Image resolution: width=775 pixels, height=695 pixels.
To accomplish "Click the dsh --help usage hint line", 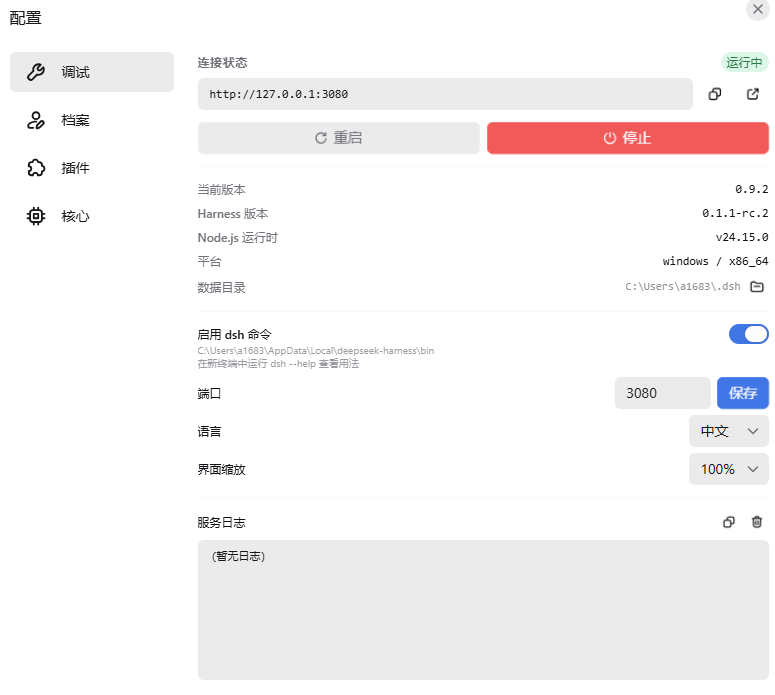I will [x=278, y=364].
